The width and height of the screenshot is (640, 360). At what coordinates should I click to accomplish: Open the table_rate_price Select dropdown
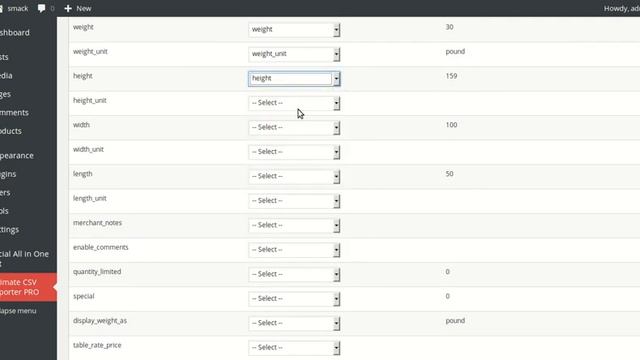point(294,348)
